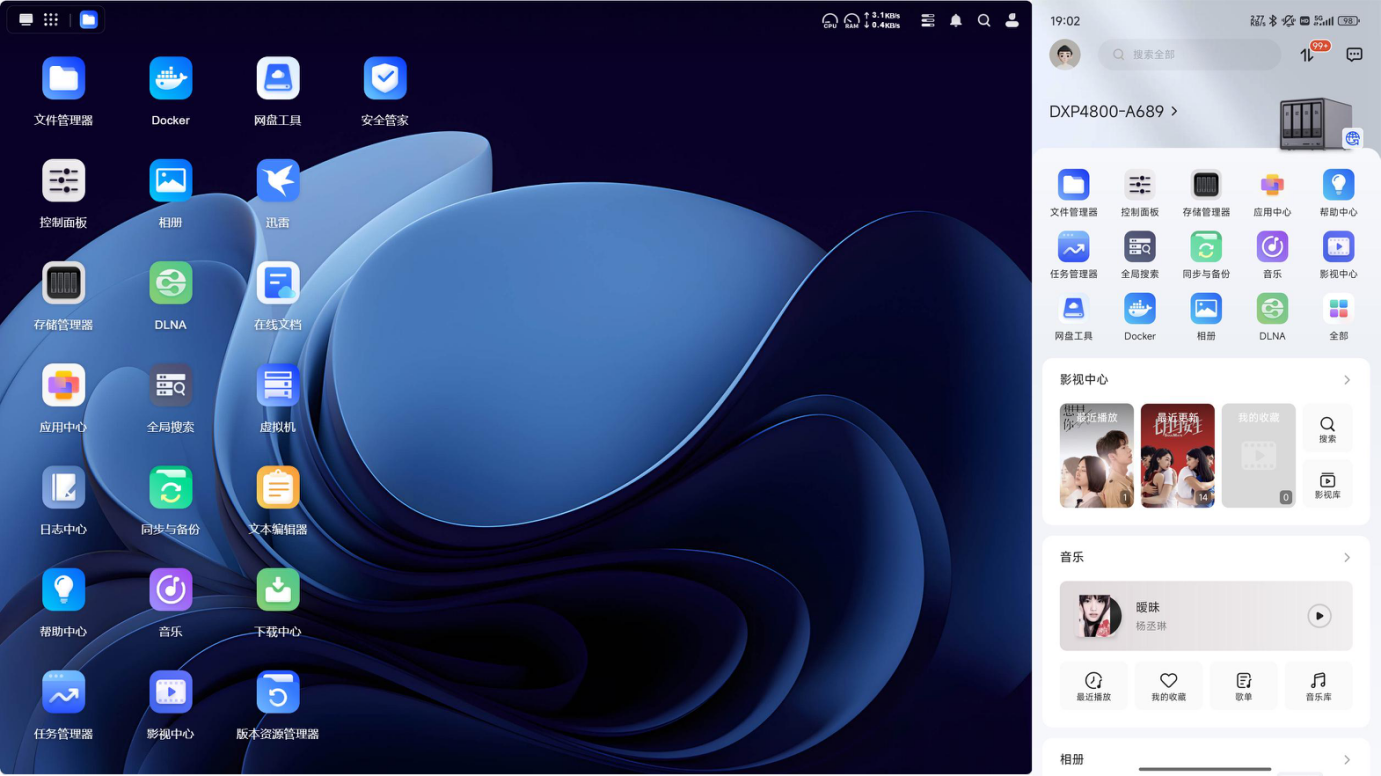The height and width of the screenshot is (776, 1381).
Task: Open notifications bell in the taskbar
Action: point(956,20)
